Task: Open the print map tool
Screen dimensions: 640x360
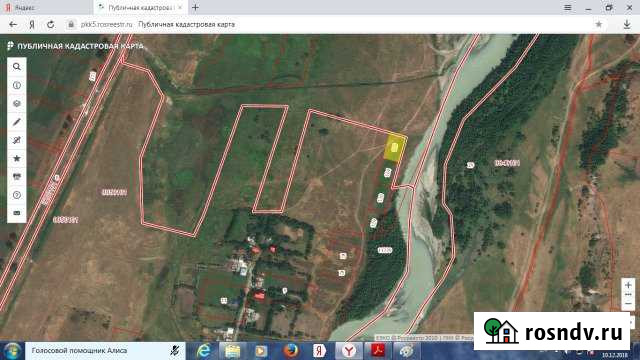Action: (17, 177)
